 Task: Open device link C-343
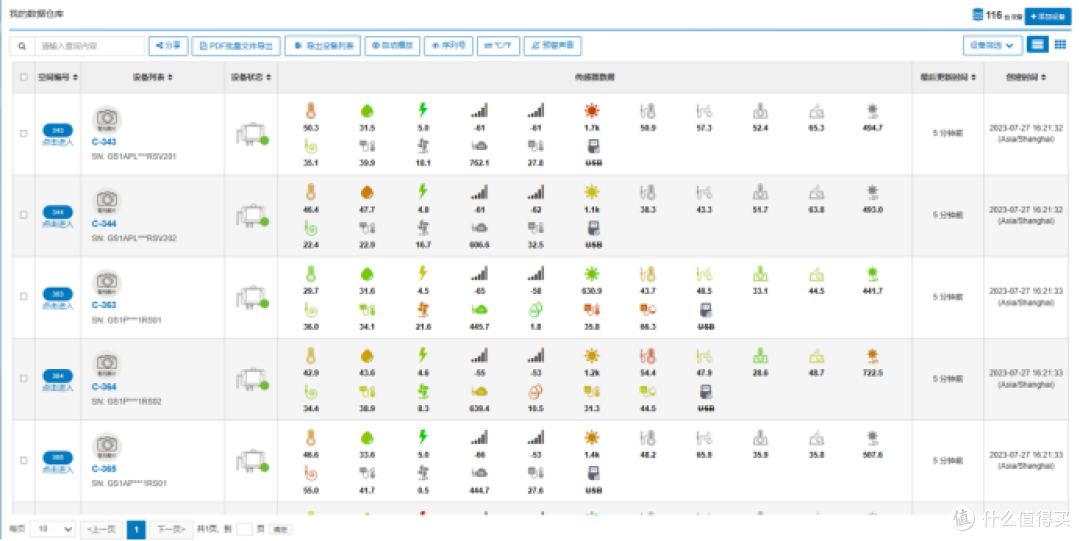pos(104,142)
